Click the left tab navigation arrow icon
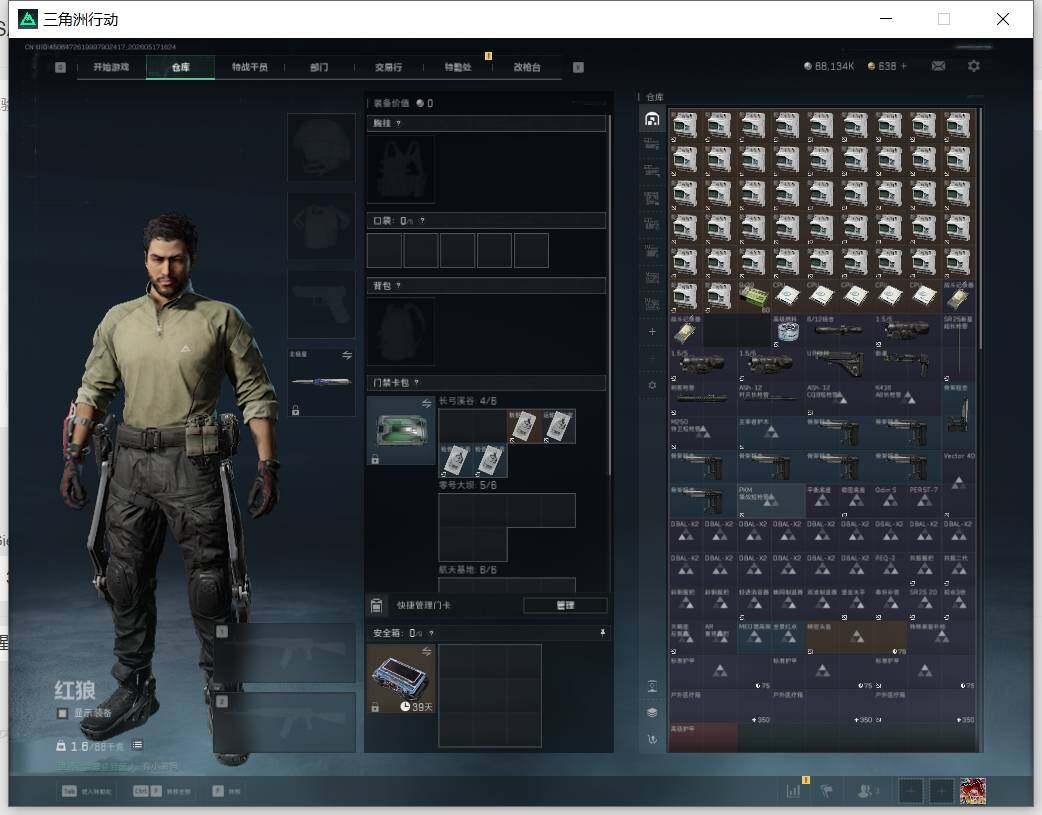This screenshot has width=1042, height=815. pos(60,67)
